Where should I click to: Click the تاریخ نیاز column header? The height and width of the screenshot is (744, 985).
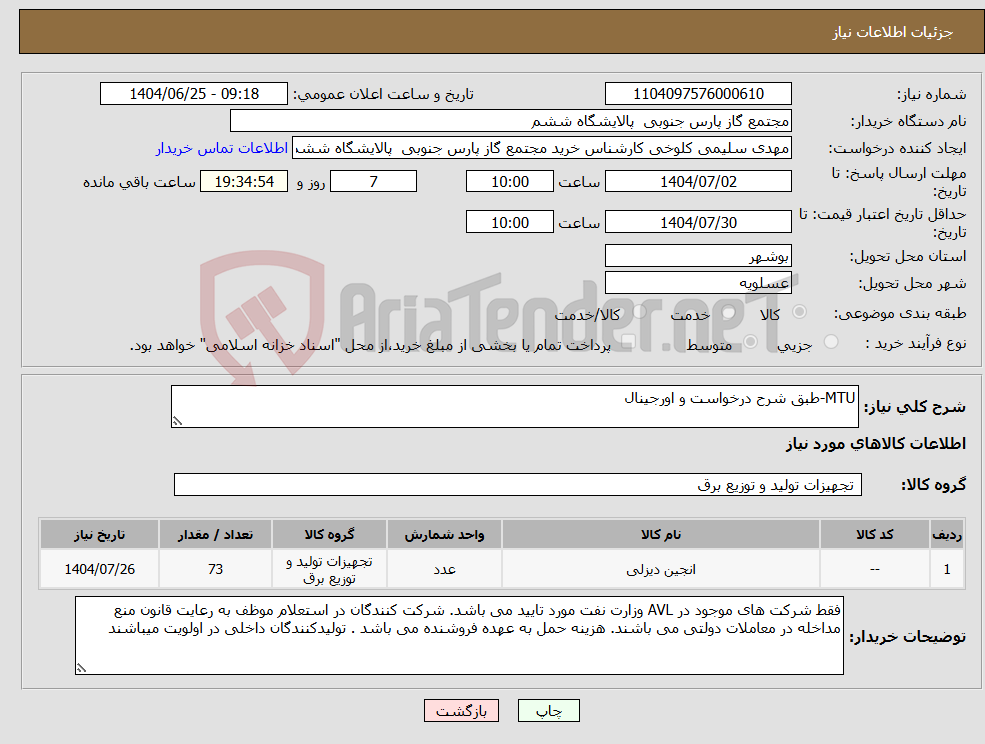(97, 534)
